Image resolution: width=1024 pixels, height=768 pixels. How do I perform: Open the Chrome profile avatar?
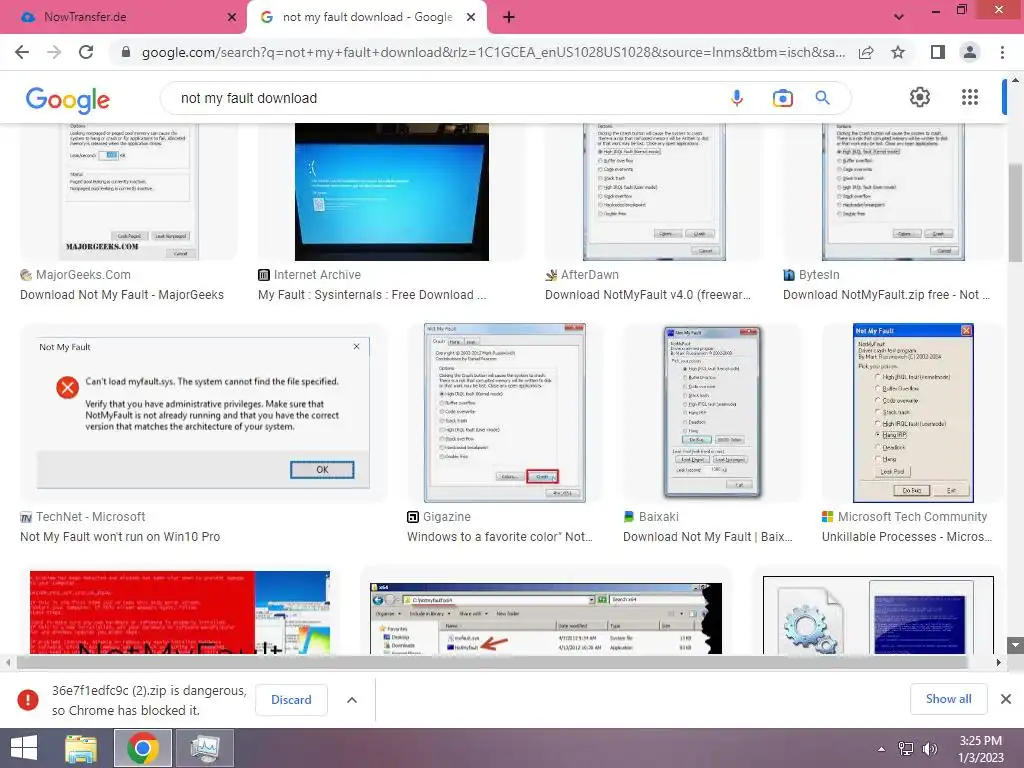click(x=970, y=52)
